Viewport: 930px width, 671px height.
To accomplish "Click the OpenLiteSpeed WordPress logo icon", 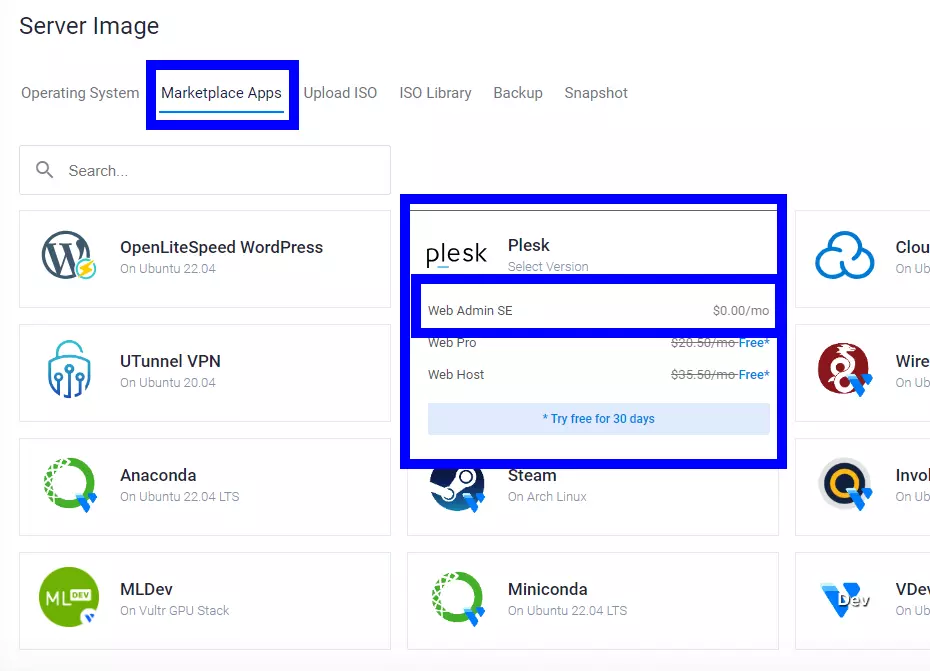I will coord(69,255).
